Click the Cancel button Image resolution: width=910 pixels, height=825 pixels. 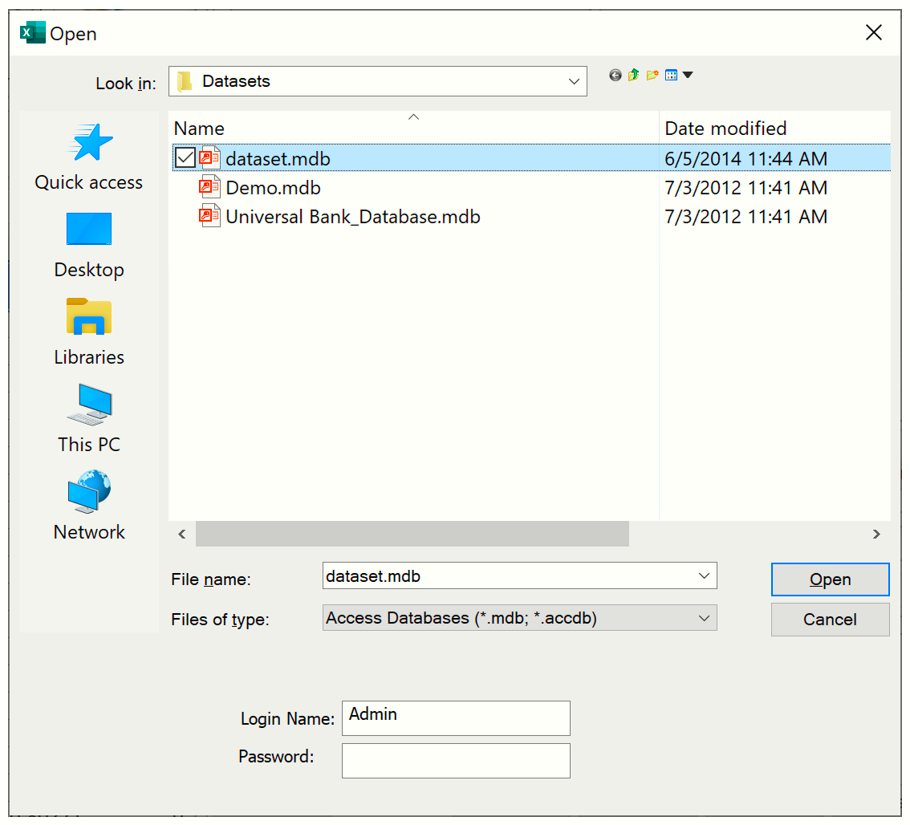click(829, 619)
